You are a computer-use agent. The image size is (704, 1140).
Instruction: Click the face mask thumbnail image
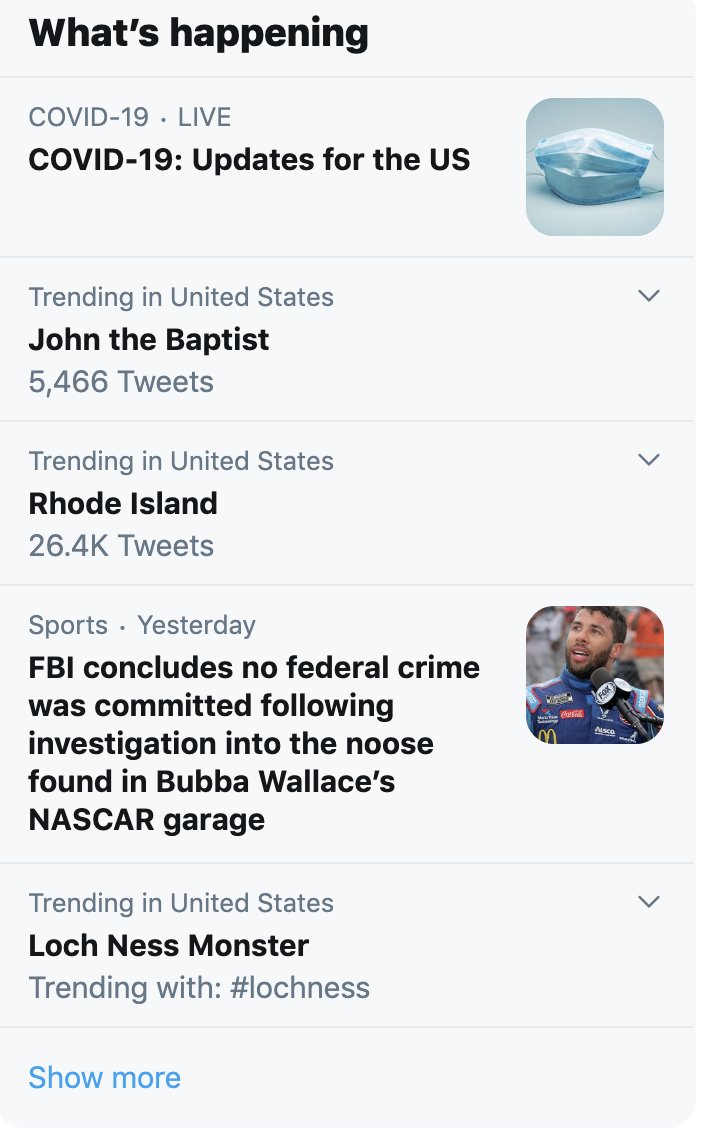tap(594, 167)
